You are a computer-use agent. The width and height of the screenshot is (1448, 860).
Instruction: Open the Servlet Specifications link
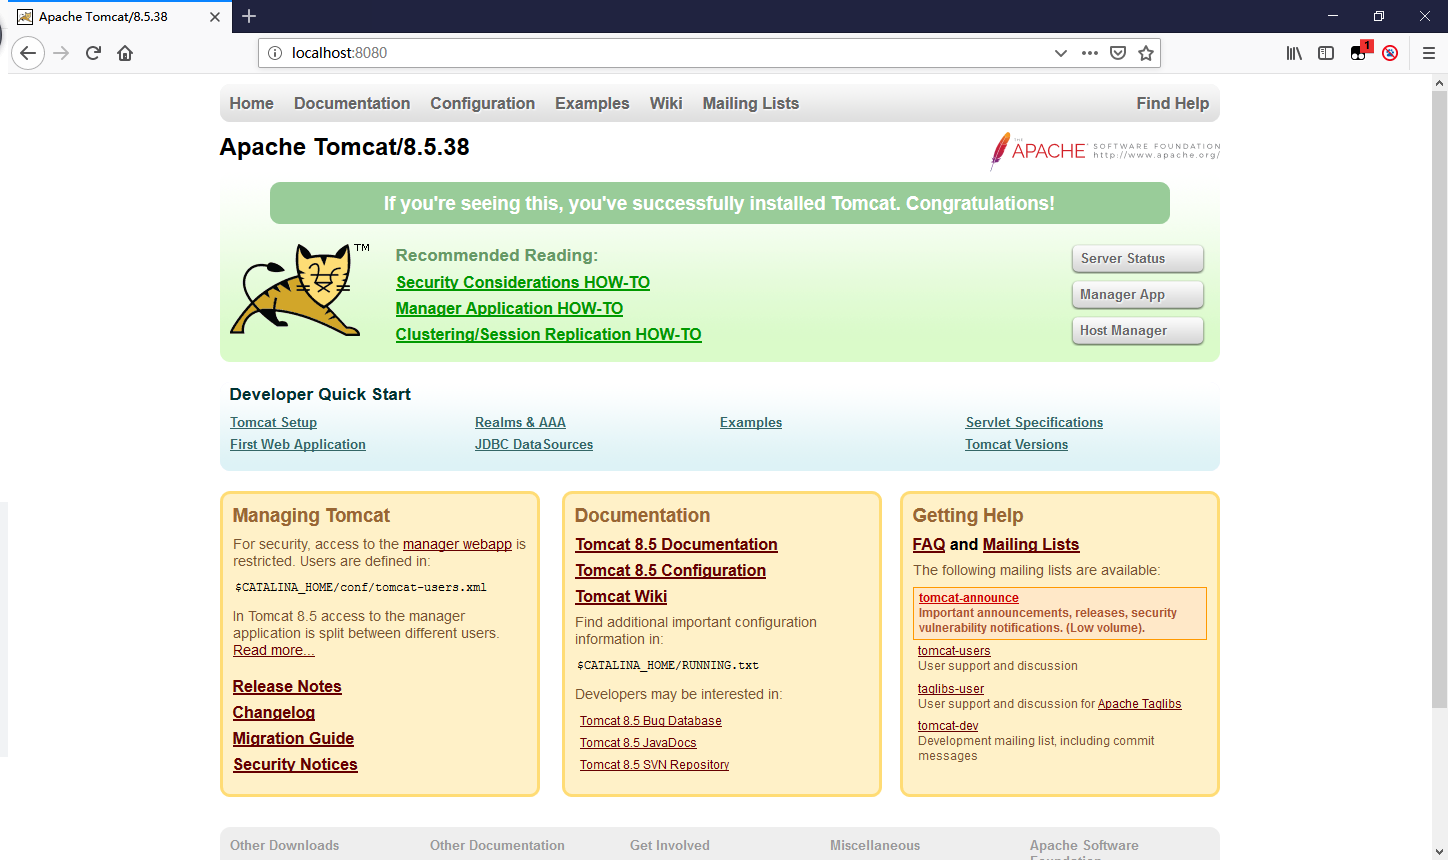(x=1034, y=422)
